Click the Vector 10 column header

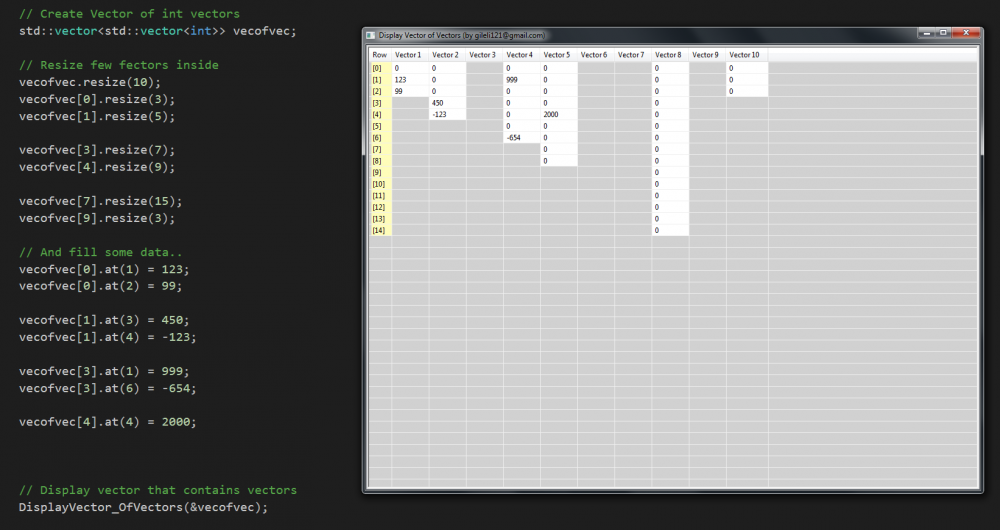(744, 55)
